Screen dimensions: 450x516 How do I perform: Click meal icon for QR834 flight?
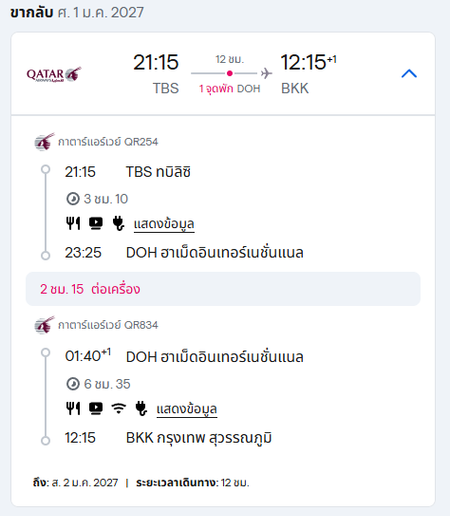73,408
